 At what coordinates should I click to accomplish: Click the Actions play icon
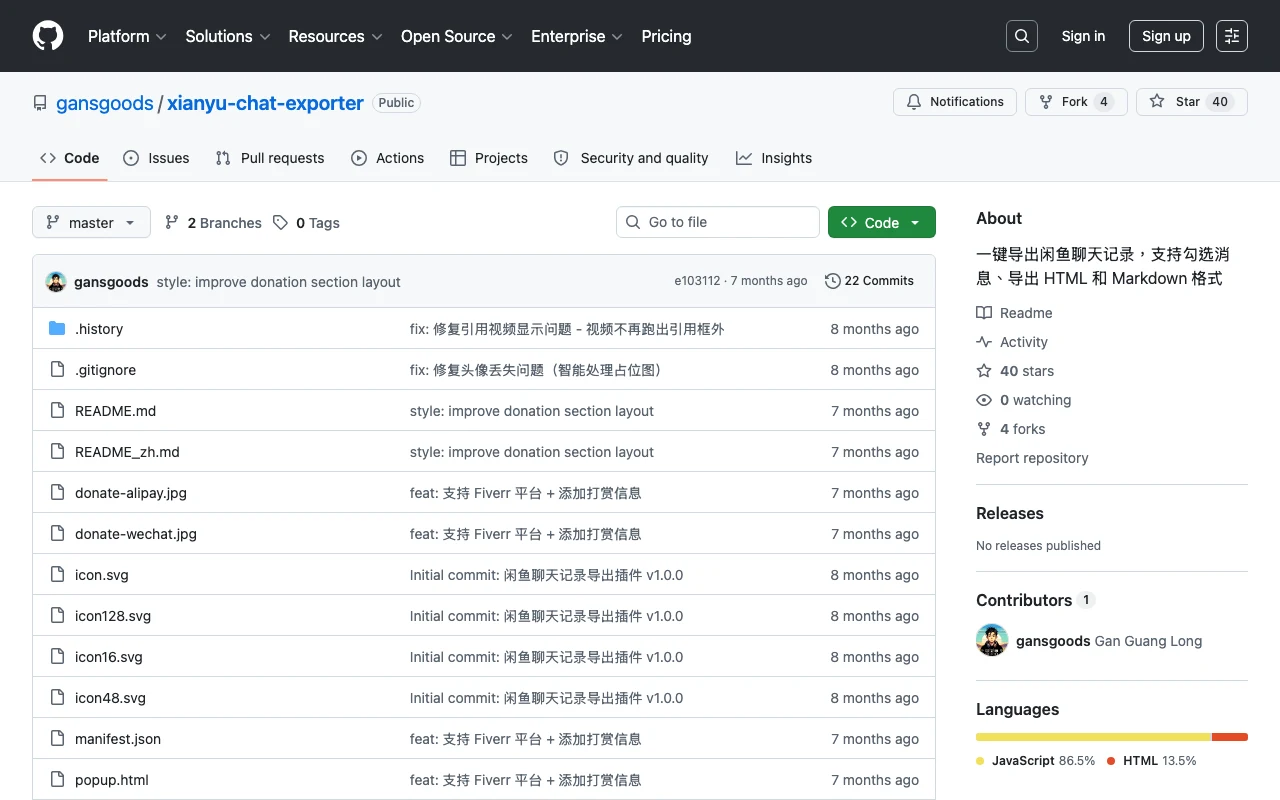(x=359, y=158)
